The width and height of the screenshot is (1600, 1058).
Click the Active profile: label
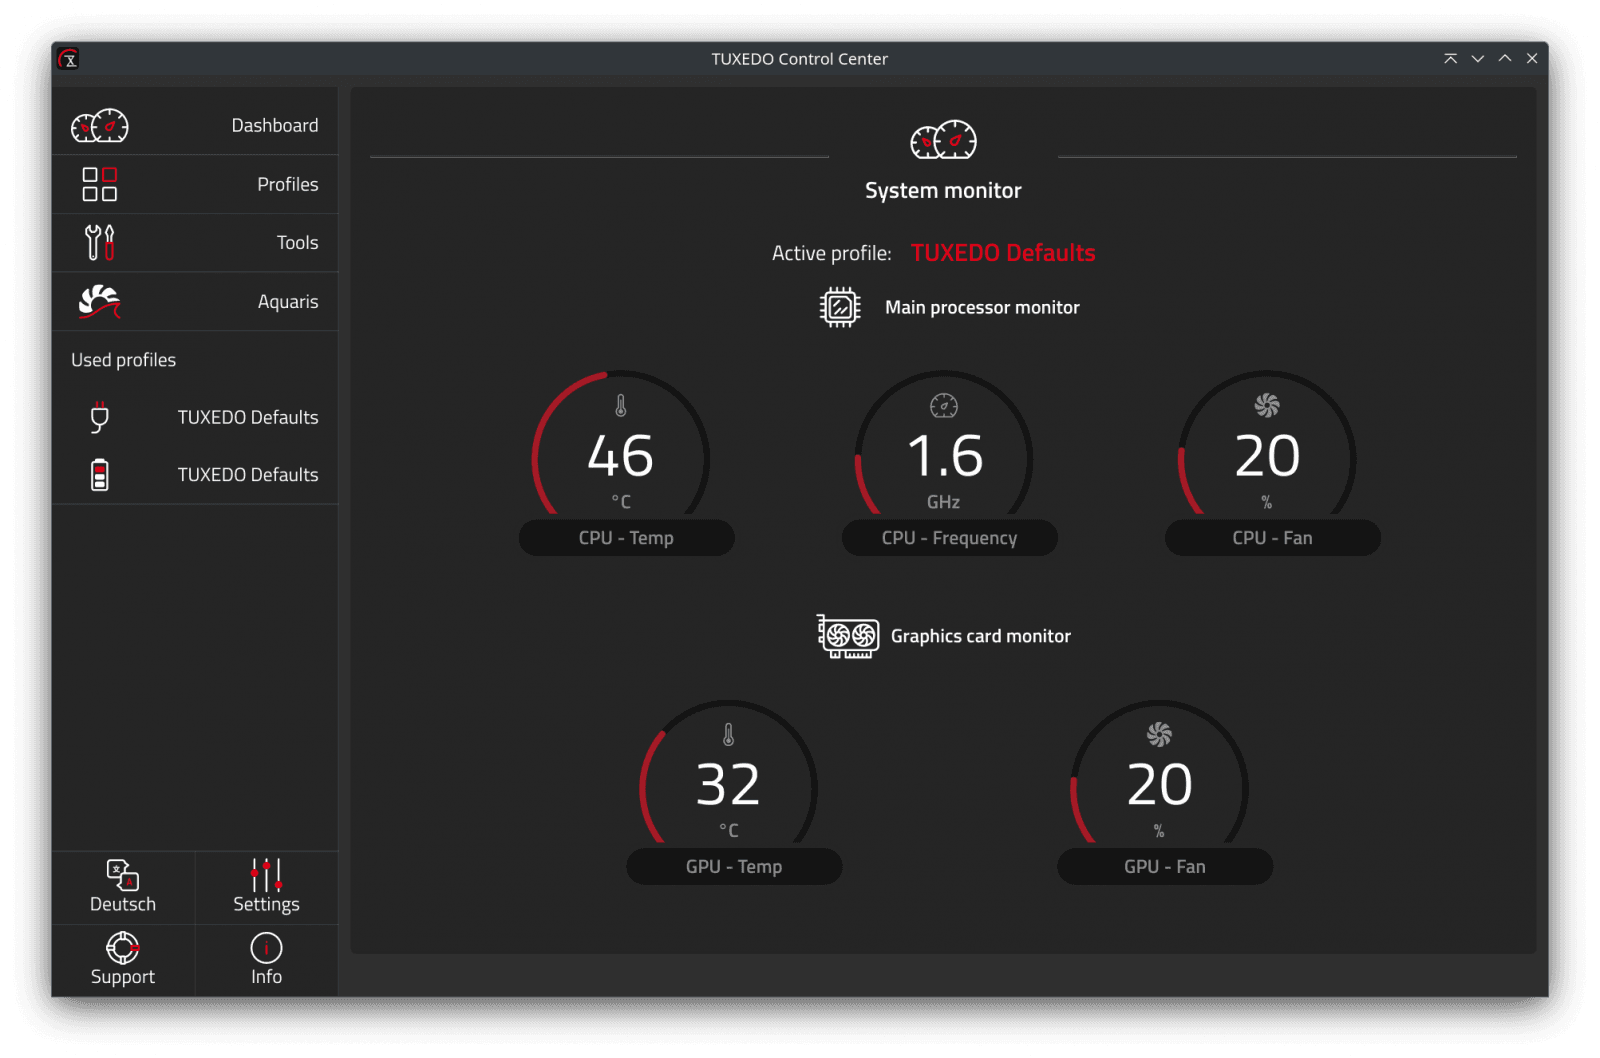(x=831, y=254)
